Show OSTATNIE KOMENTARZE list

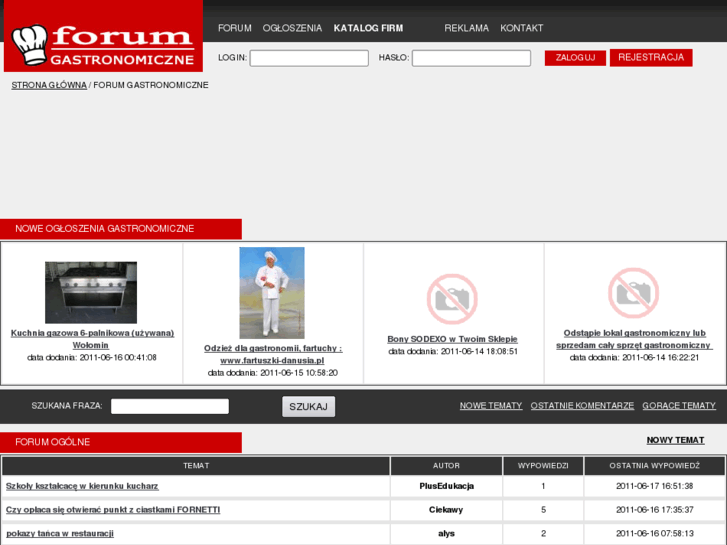pyautogui.click(x=582, y=406)
